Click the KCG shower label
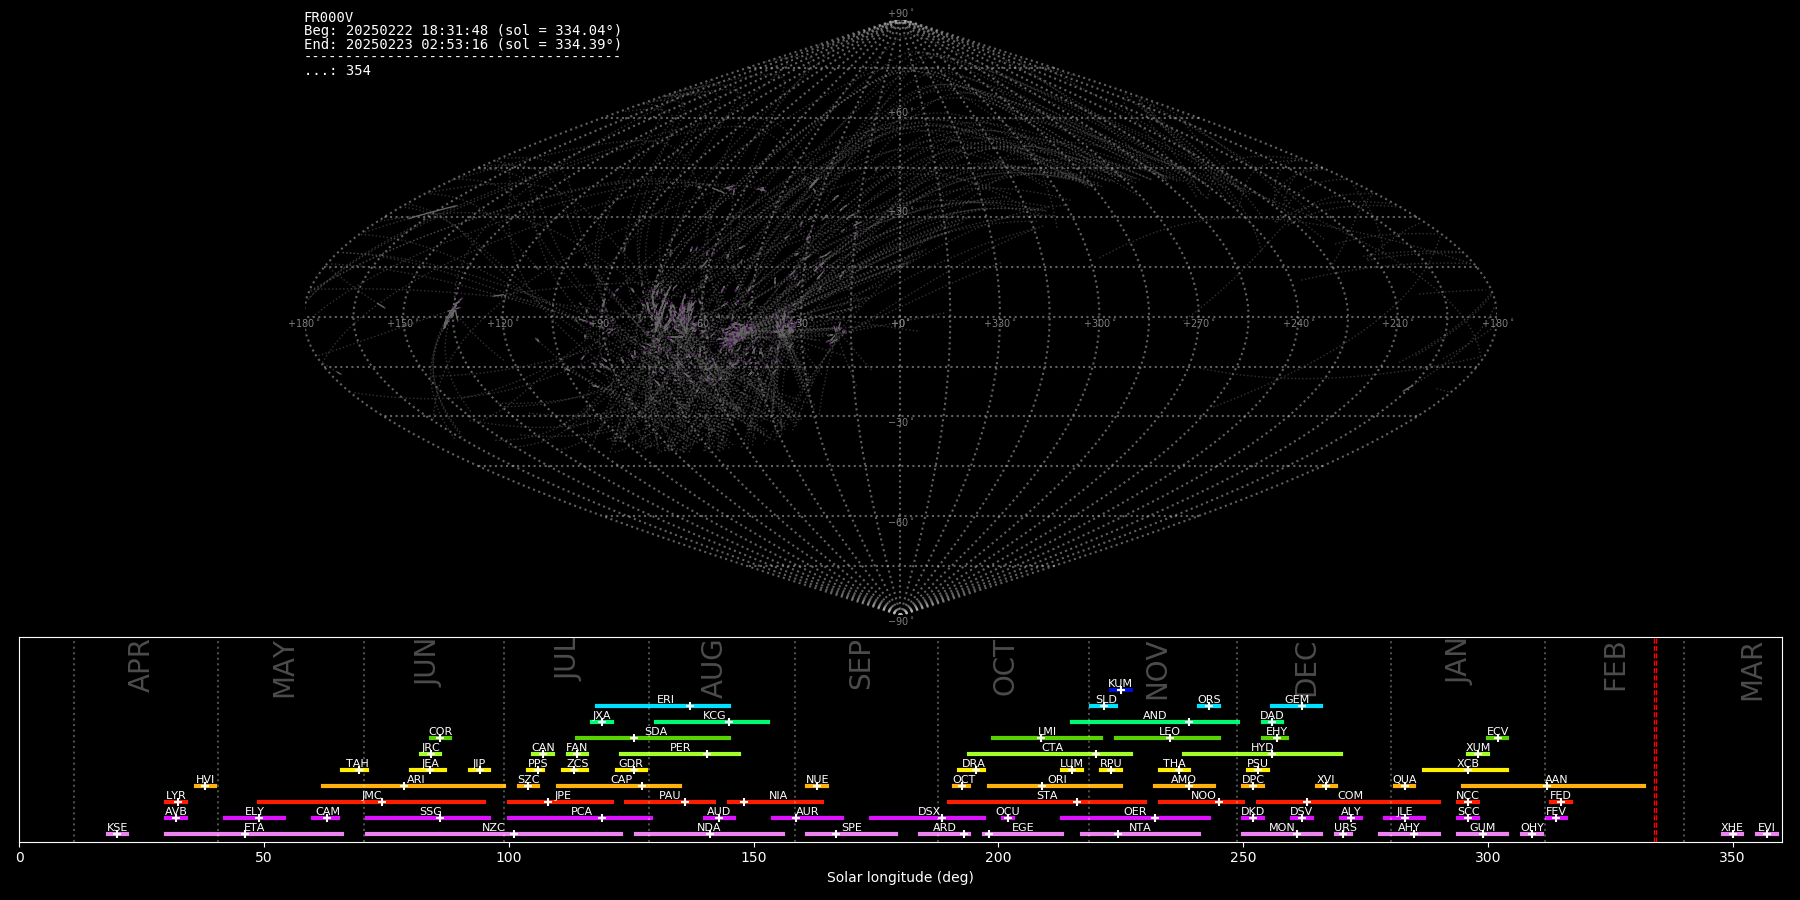 (x=714, y=716)
